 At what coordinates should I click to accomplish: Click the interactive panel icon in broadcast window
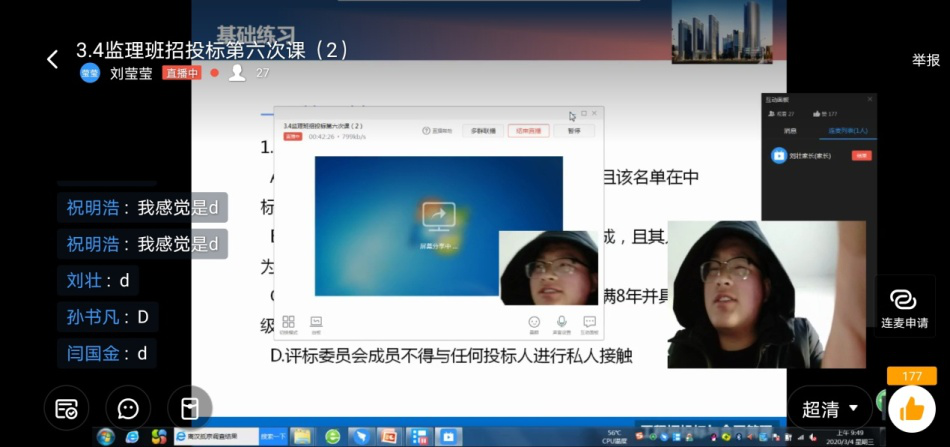(x=589, y=322)
